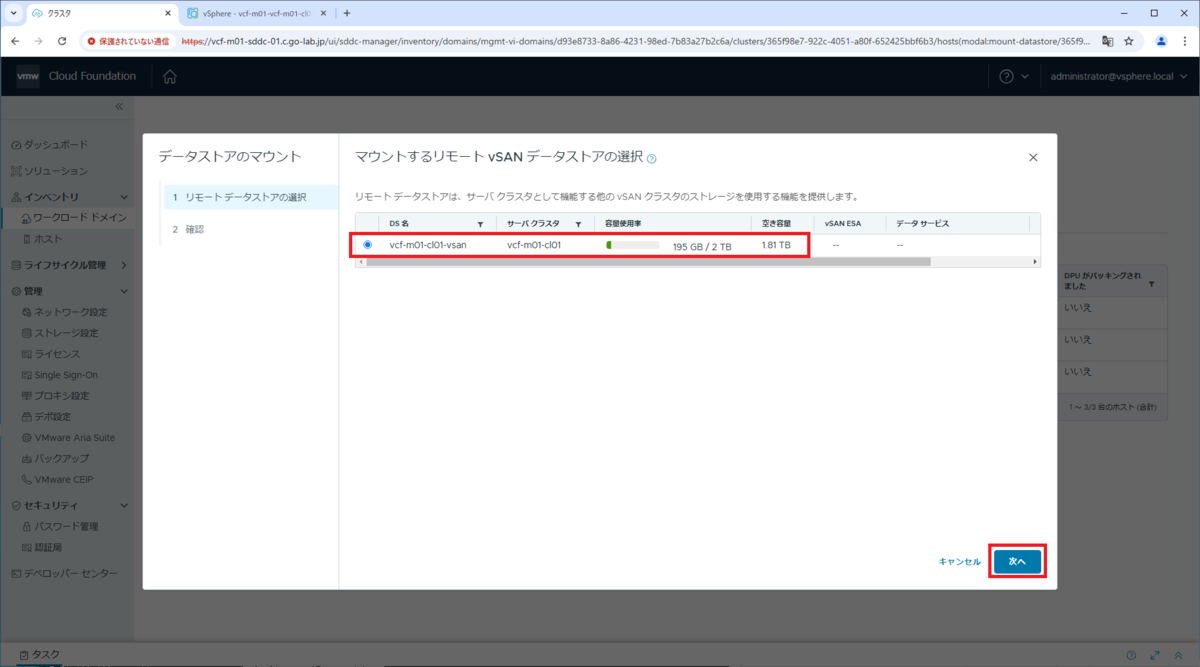
Task: Open the help icon beside the dialog title
Action: click(652, 158)
